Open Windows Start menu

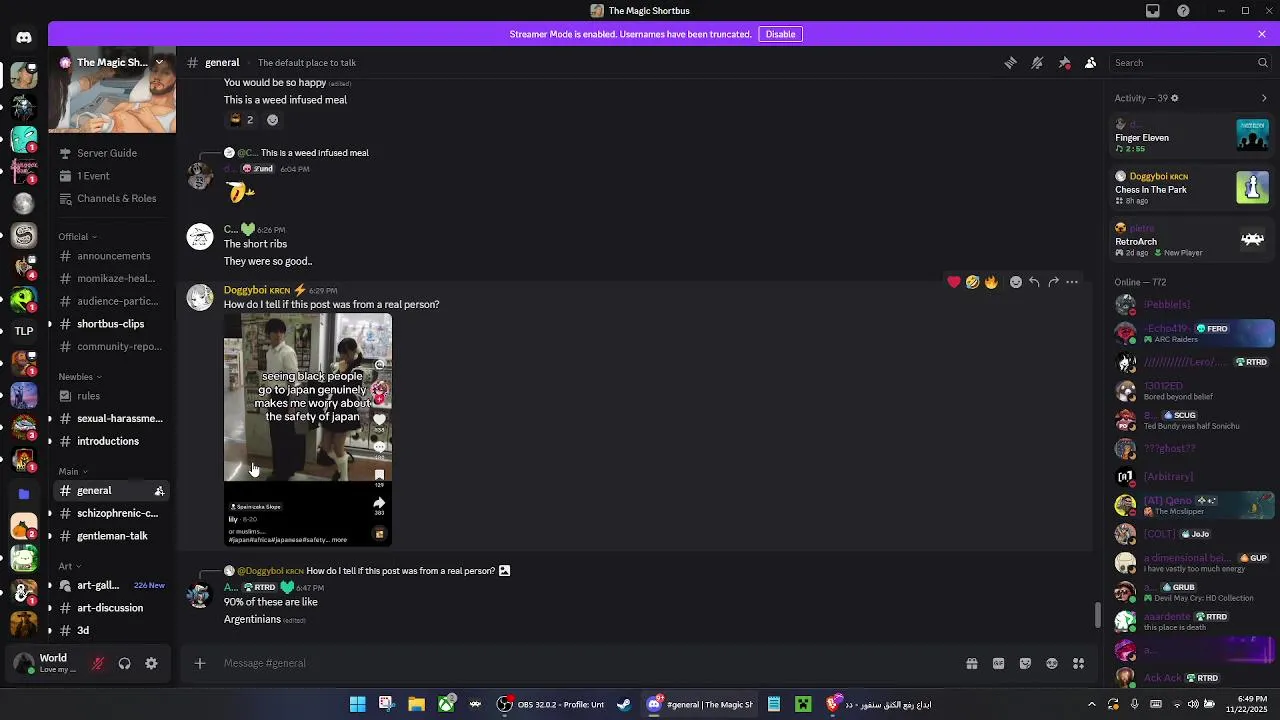(357, 704)
